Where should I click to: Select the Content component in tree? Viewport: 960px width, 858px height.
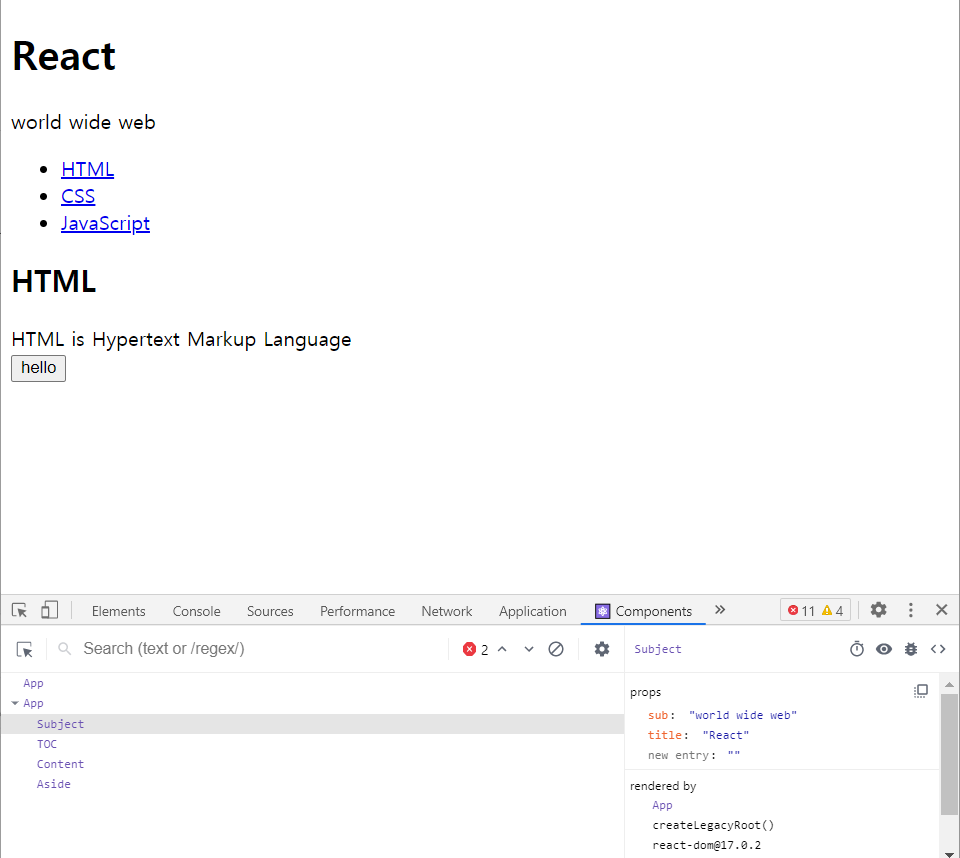coord(60,764)
